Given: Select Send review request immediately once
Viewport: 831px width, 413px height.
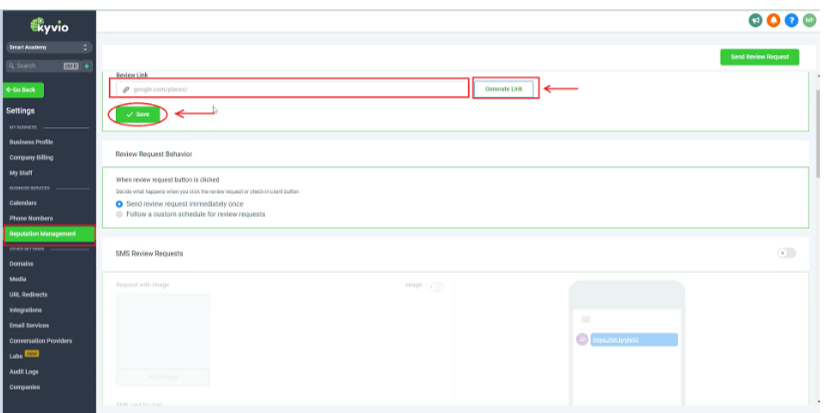Looking at the screenshot, I should point(120,203).
